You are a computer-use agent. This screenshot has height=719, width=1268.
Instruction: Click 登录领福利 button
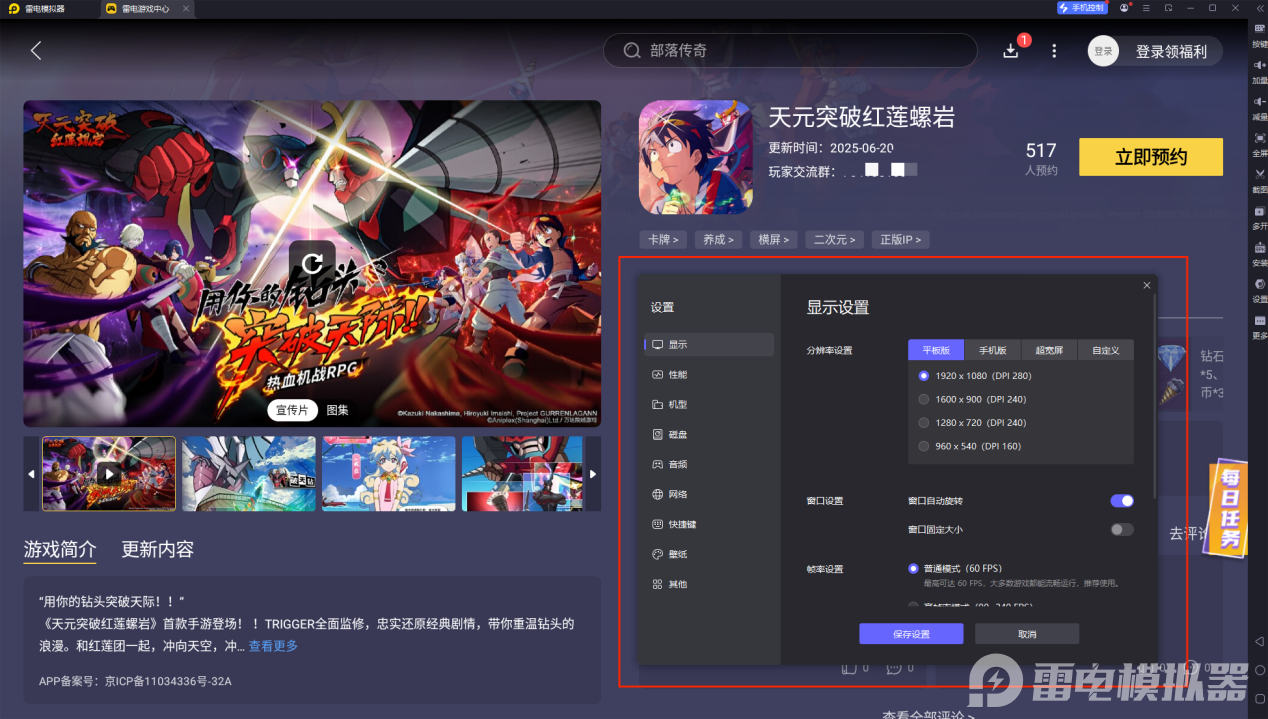pos(1171,51)
